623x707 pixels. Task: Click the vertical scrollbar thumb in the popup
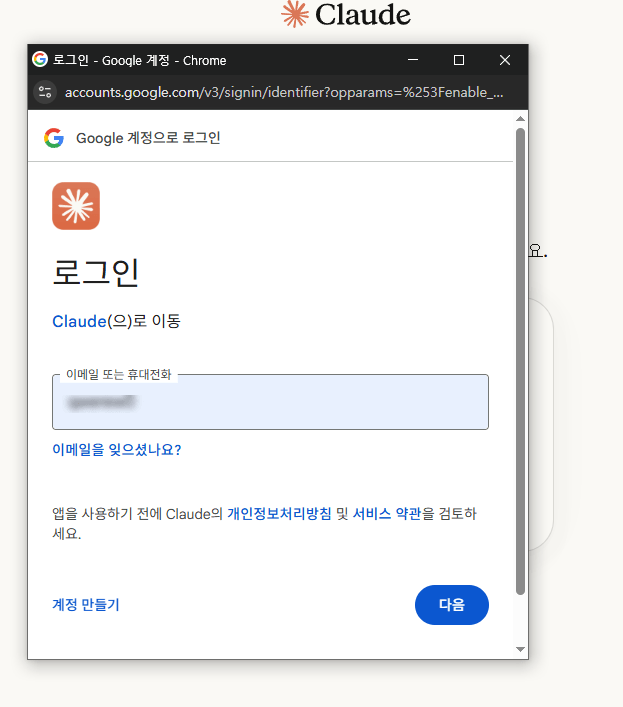(520, 360)
